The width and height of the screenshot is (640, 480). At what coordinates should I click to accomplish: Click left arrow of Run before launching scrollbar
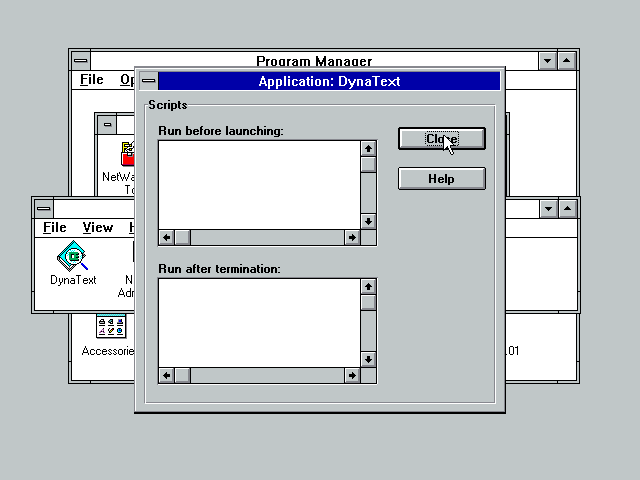167,237
